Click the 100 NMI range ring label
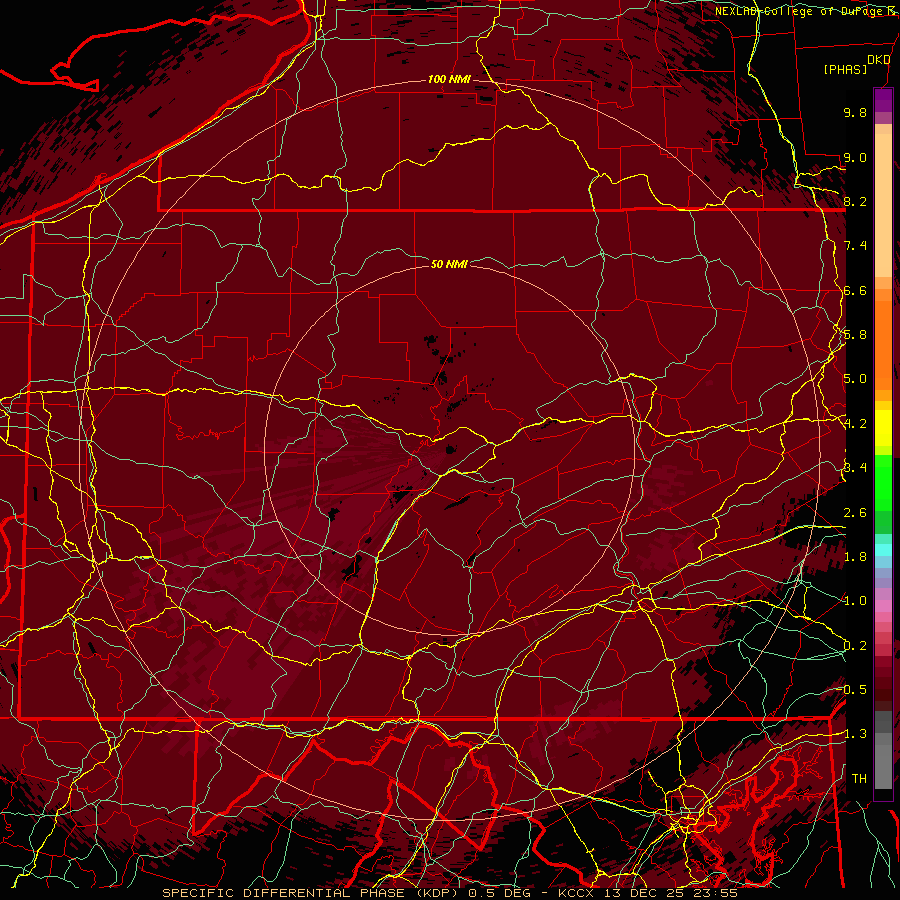 449,79
